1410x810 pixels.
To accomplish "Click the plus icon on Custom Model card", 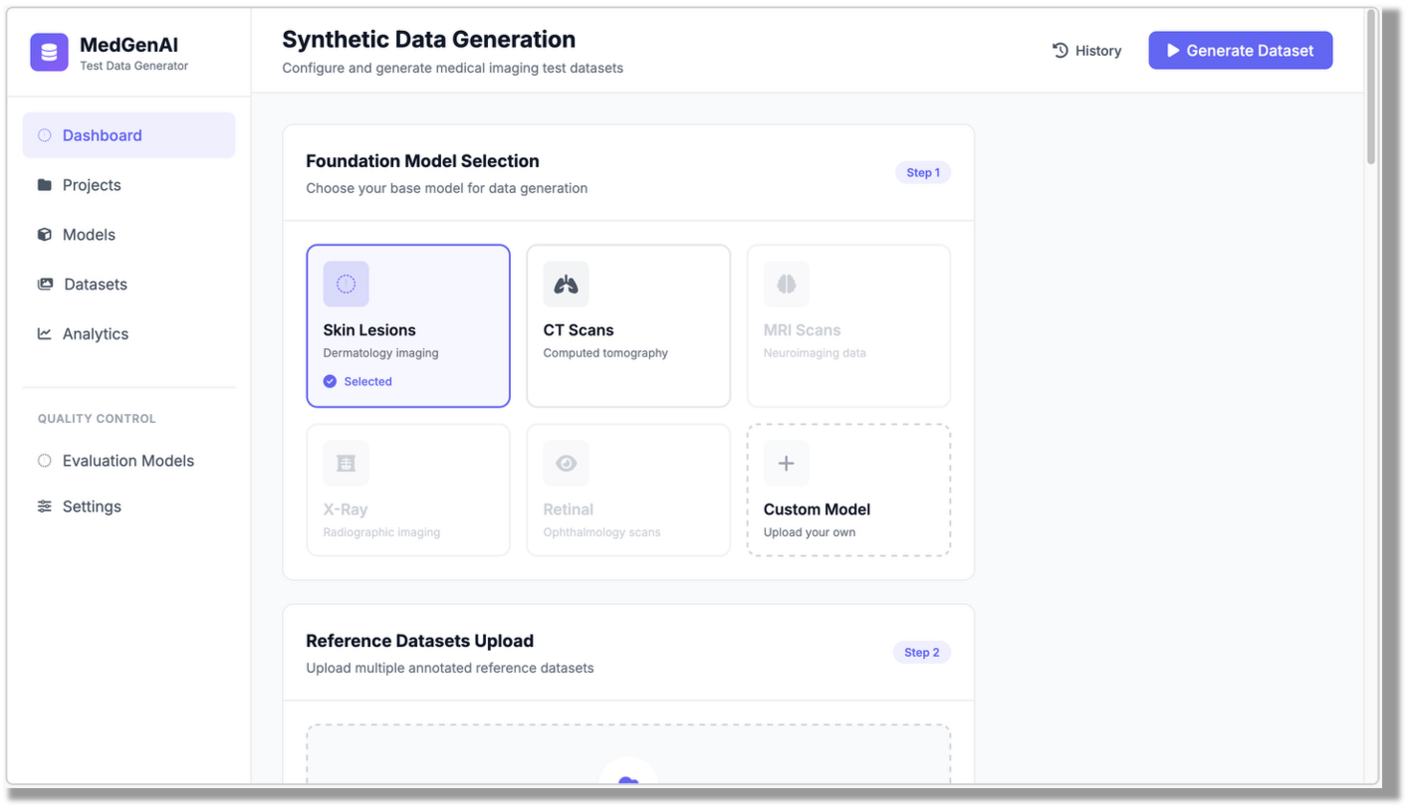I will coord(786,463).
